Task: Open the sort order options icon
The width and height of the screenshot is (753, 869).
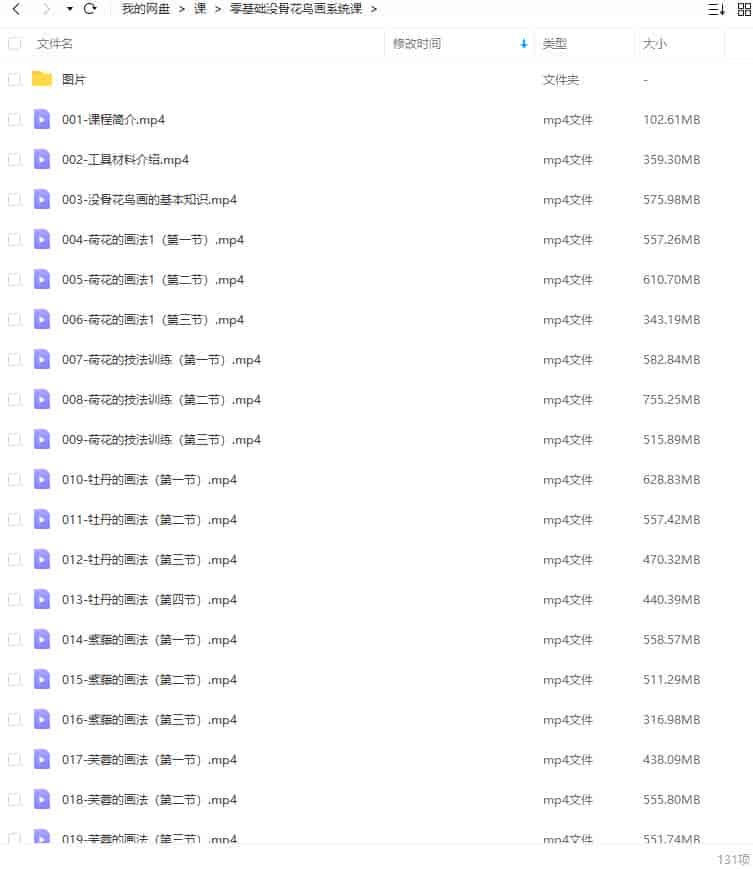Action: [716, 9]
